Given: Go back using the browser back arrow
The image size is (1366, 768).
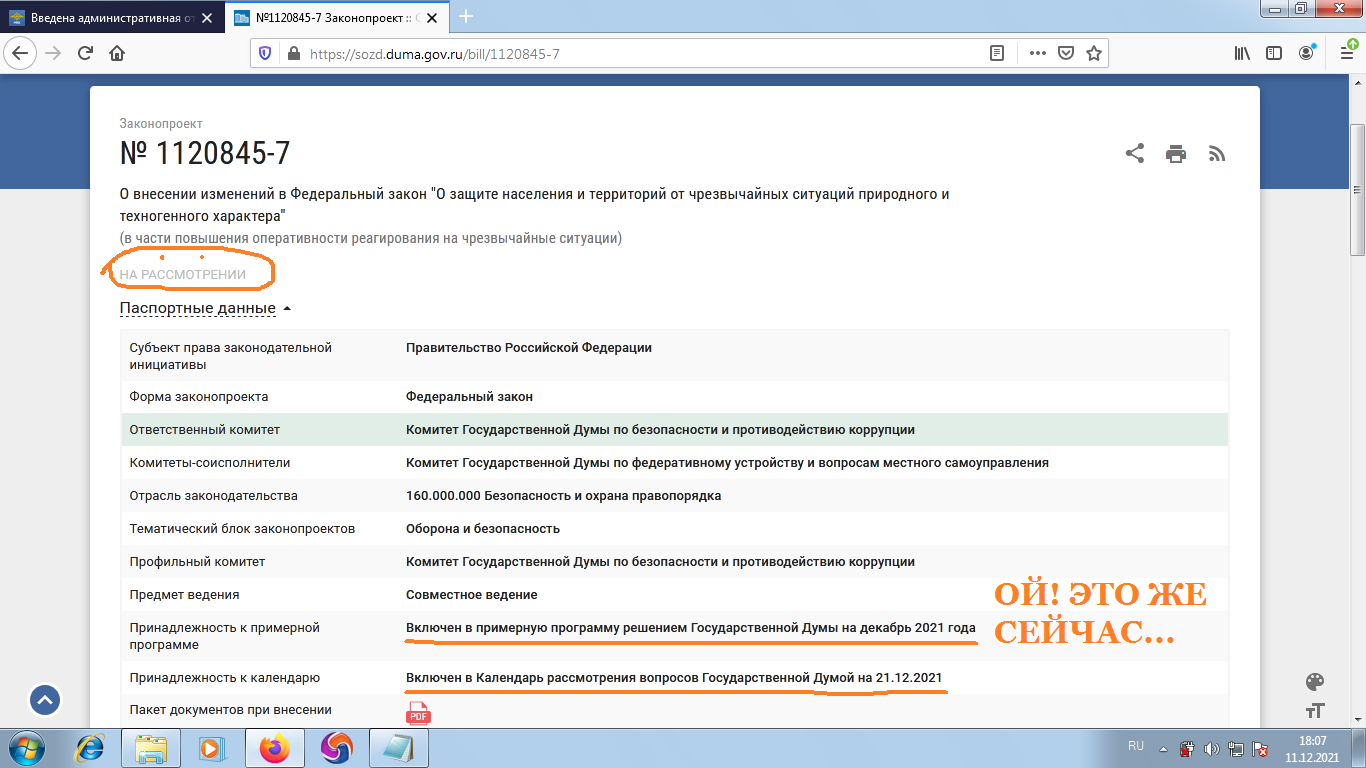Looking at the screenshot, I should 21,53.
